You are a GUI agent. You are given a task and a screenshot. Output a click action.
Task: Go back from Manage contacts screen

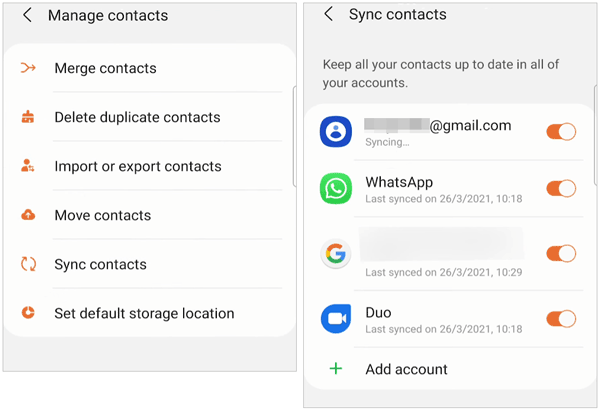(x=27, y=15)
